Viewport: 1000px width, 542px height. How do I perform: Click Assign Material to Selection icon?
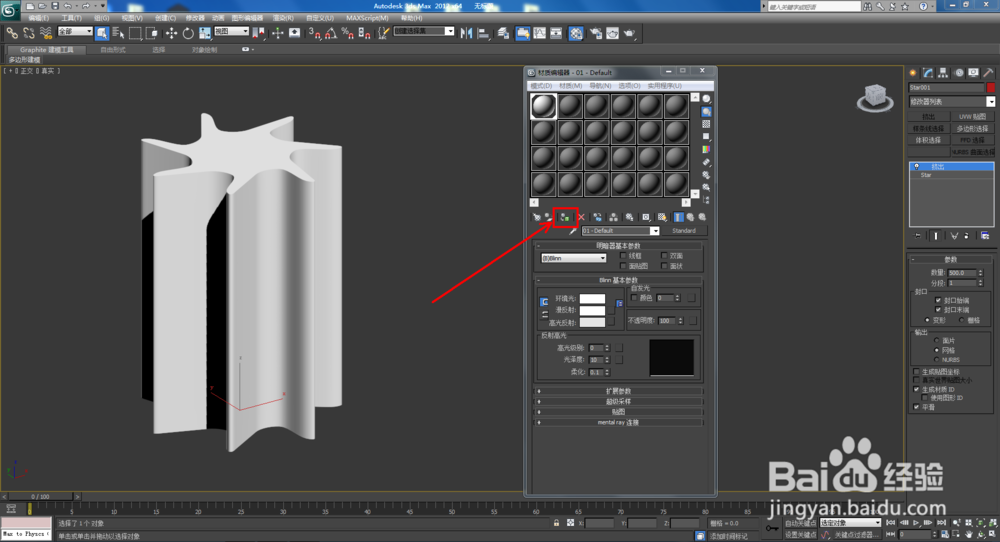pos(565,217)
